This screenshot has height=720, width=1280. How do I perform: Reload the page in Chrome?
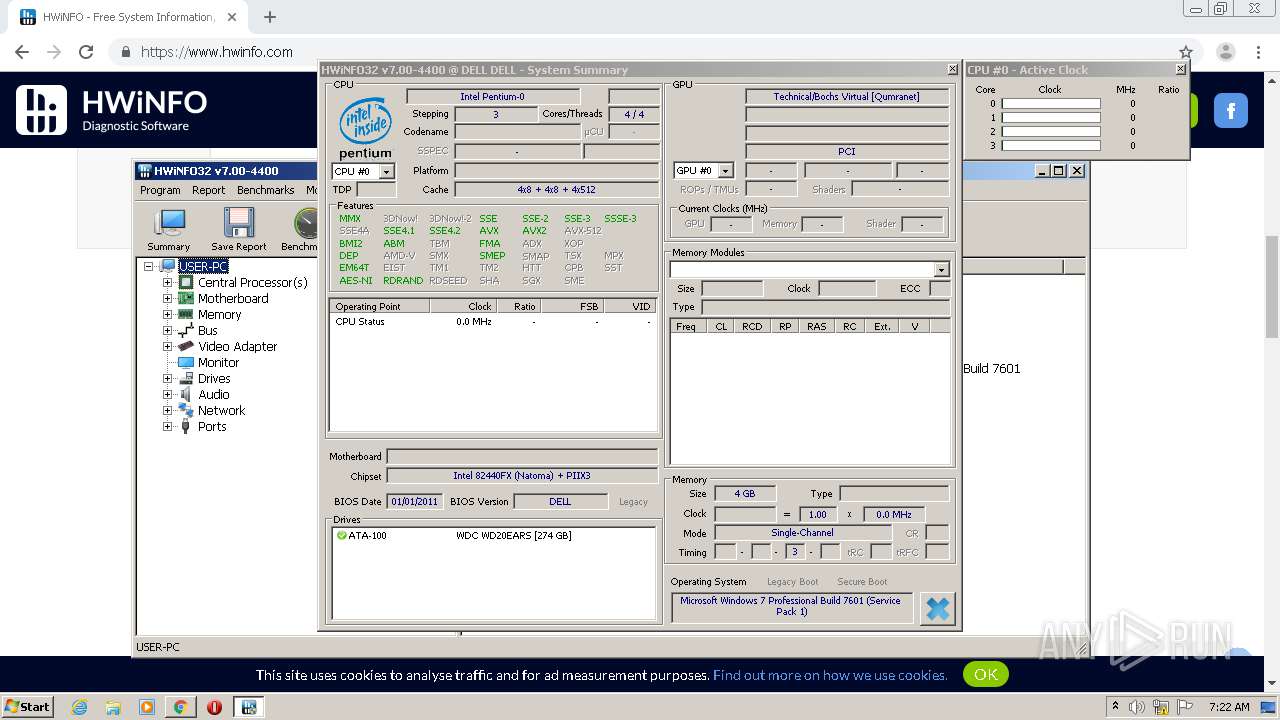click(86, 52)
